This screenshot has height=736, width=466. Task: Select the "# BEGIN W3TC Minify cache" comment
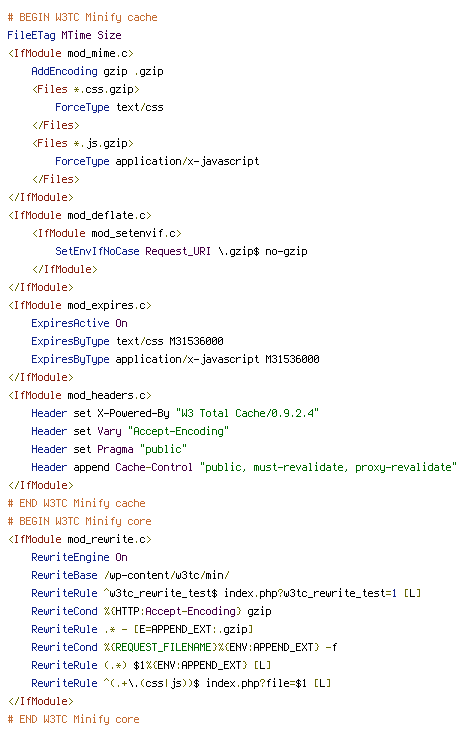pos(83,17)
